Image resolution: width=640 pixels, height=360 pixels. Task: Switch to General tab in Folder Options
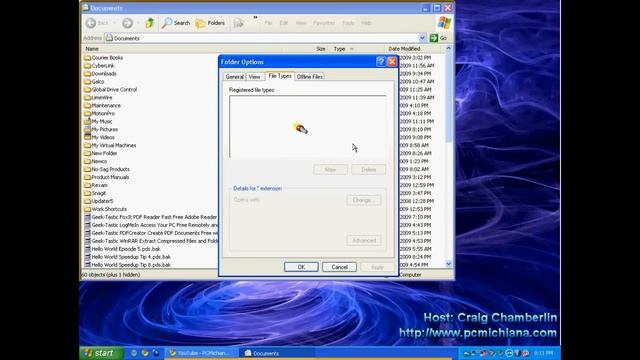234,77
